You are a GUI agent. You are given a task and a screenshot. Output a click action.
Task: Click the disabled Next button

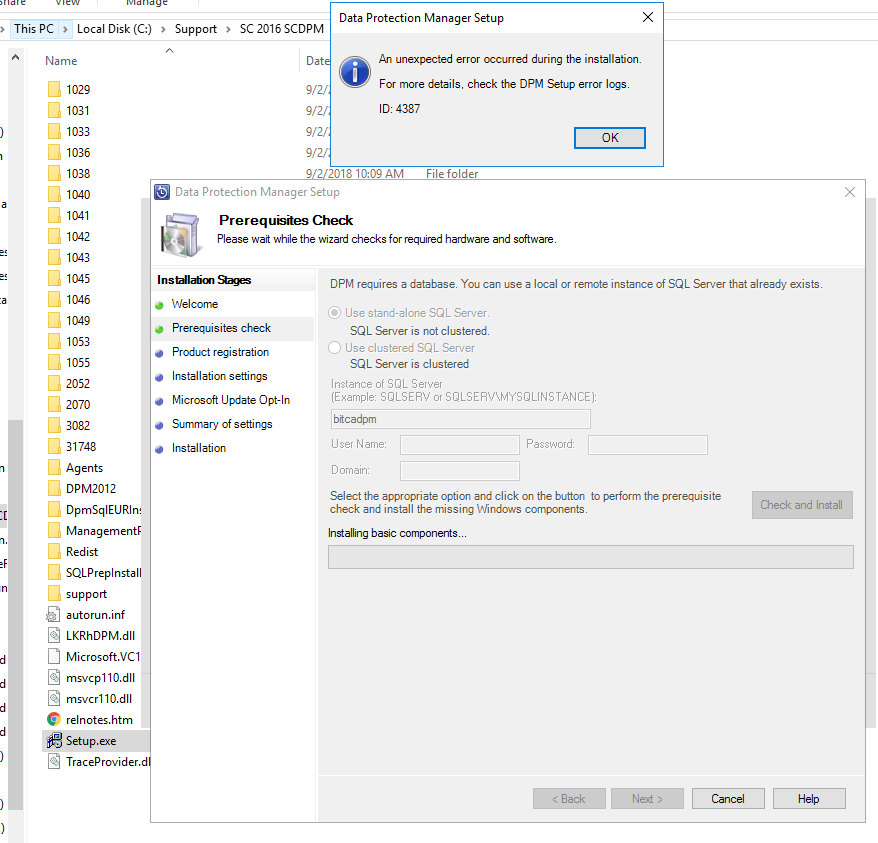647,799
